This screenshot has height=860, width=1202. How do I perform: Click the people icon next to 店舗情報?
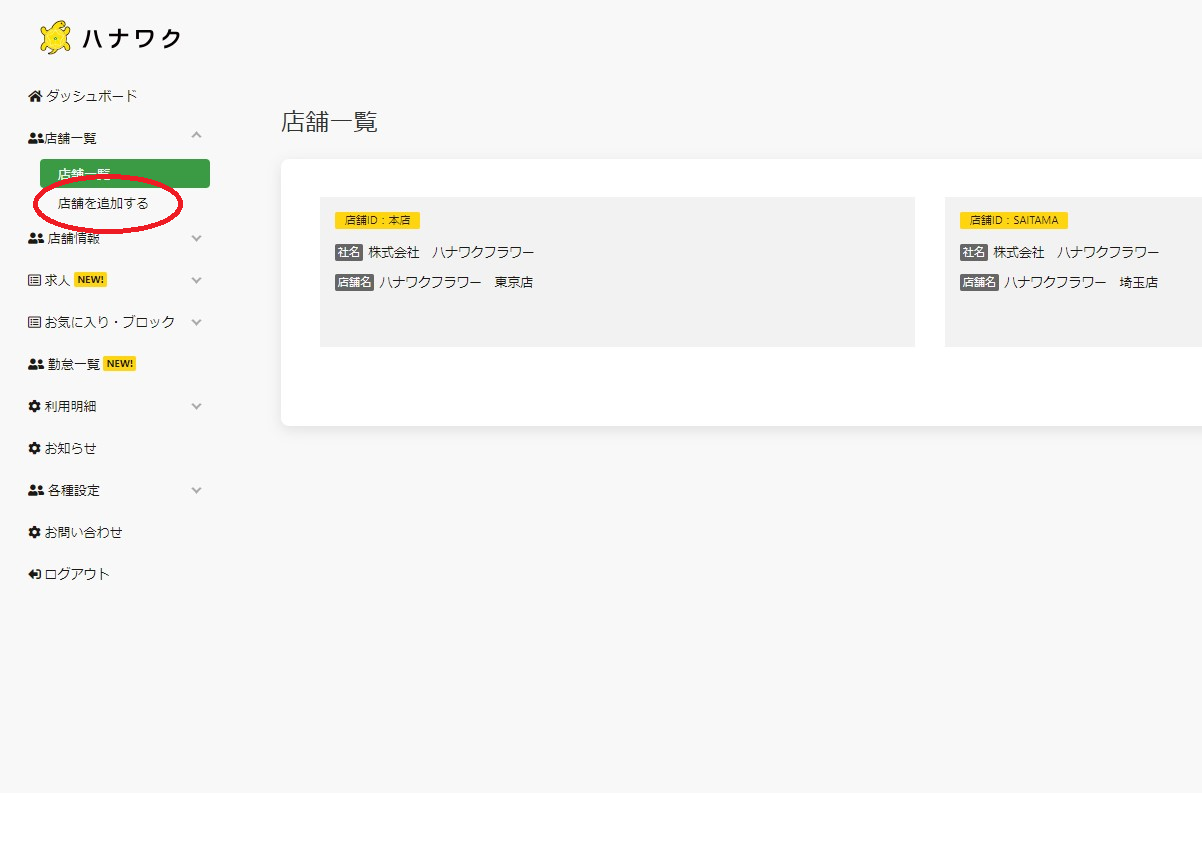(36, 239)
